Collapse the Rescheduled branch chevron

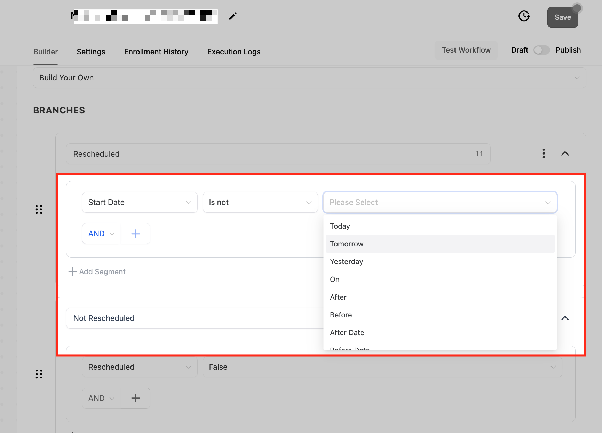pyautogui.click(x=565, y=154)
